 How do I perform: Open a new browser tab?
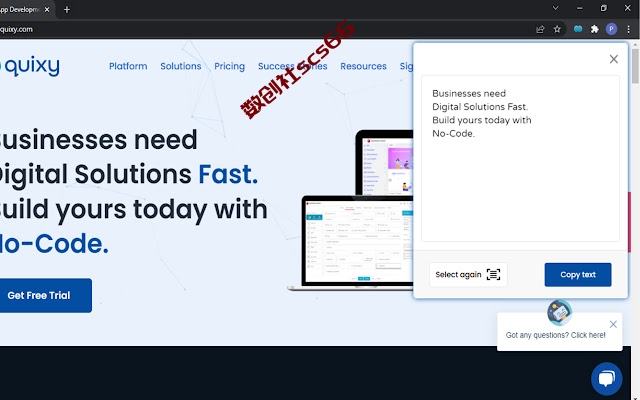point(67,9)
